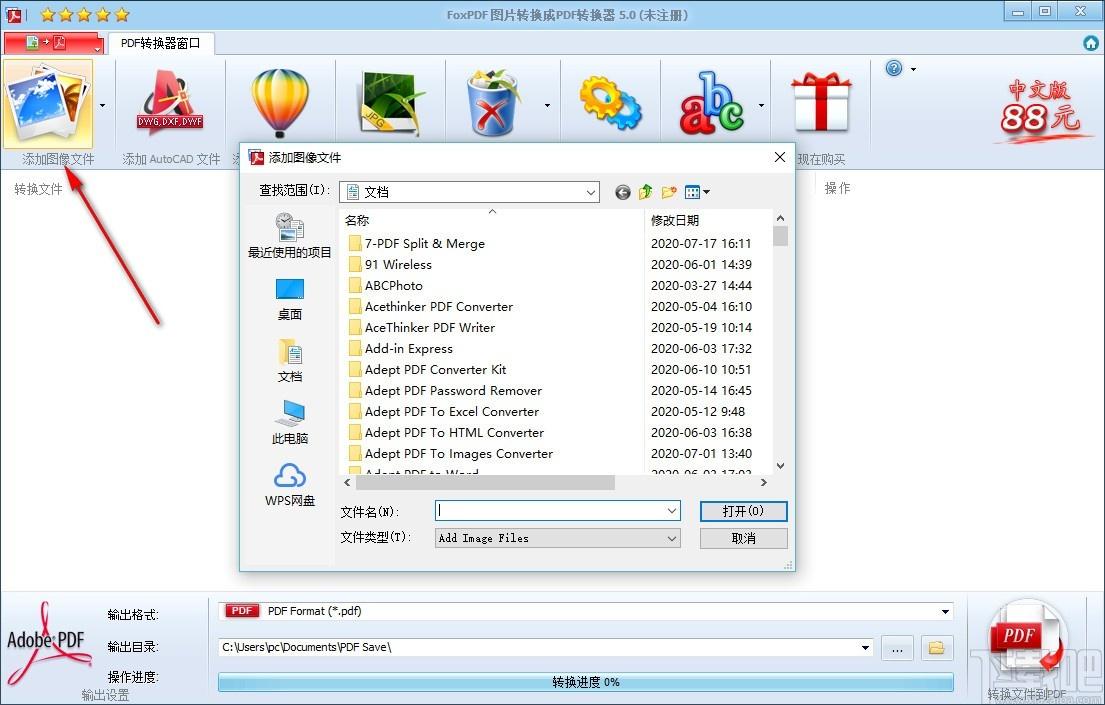Click the Add Image Files photo icon

tap(47, 104)
